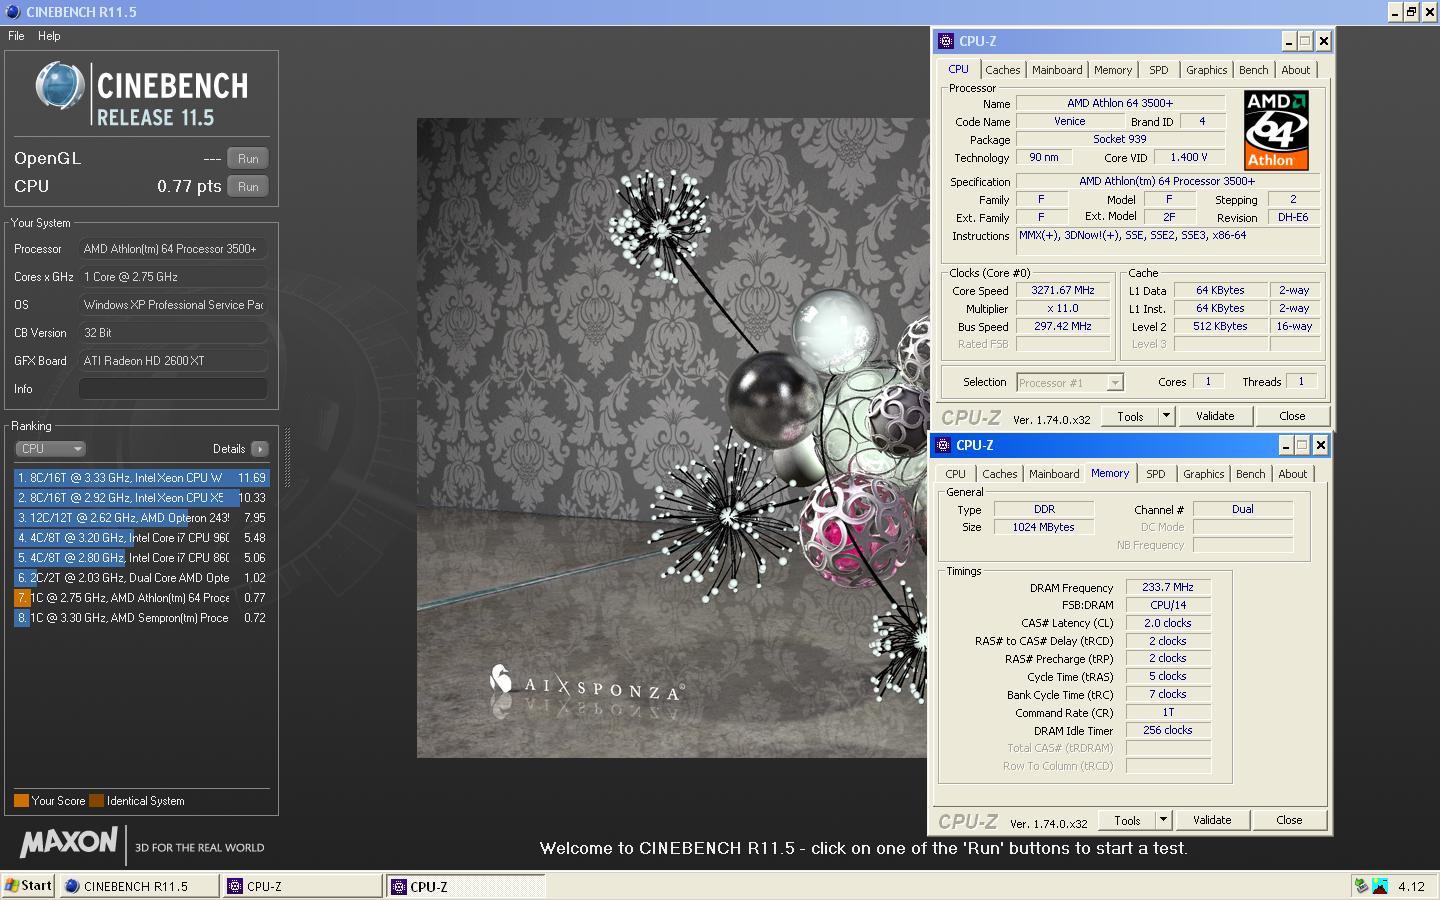Click the upper CPU-Z title bar icon
This screenshot has height=900, width=1440.
pyautogui.click(x=946, y=41)
